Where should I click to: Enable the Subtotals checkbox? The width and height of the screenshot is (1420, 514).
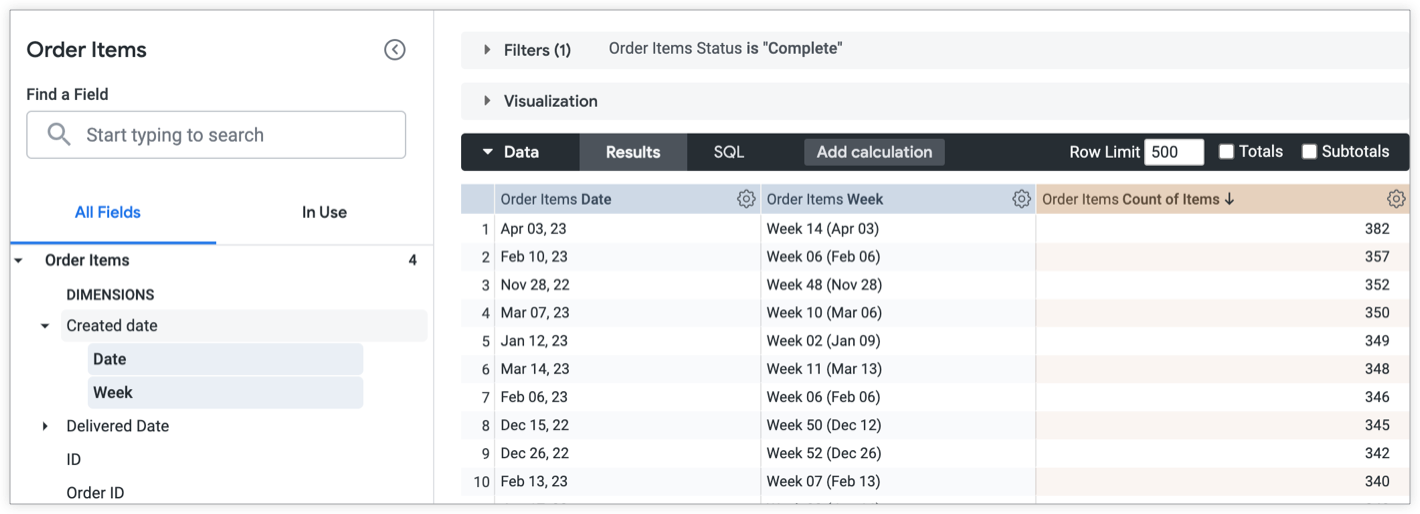coord(1309,152)
